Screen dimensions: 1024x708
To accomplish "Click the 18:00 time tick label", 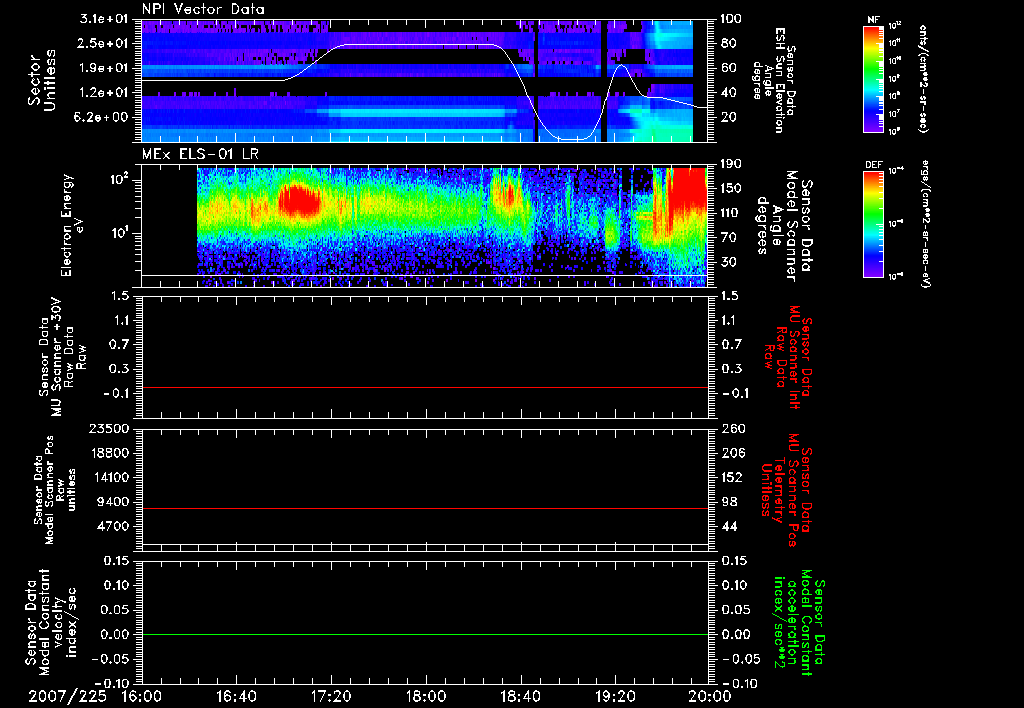I will [x=426, y=696].
